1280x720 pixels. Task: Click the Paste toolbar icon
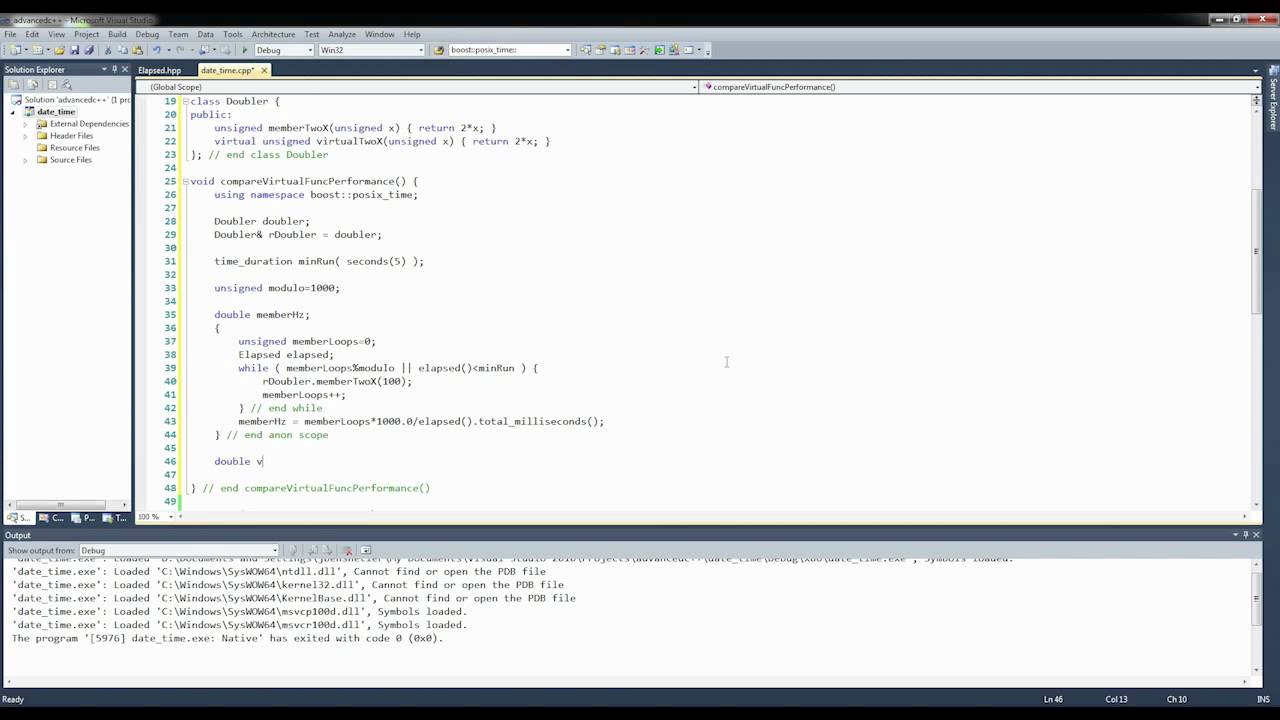[137, 50]
